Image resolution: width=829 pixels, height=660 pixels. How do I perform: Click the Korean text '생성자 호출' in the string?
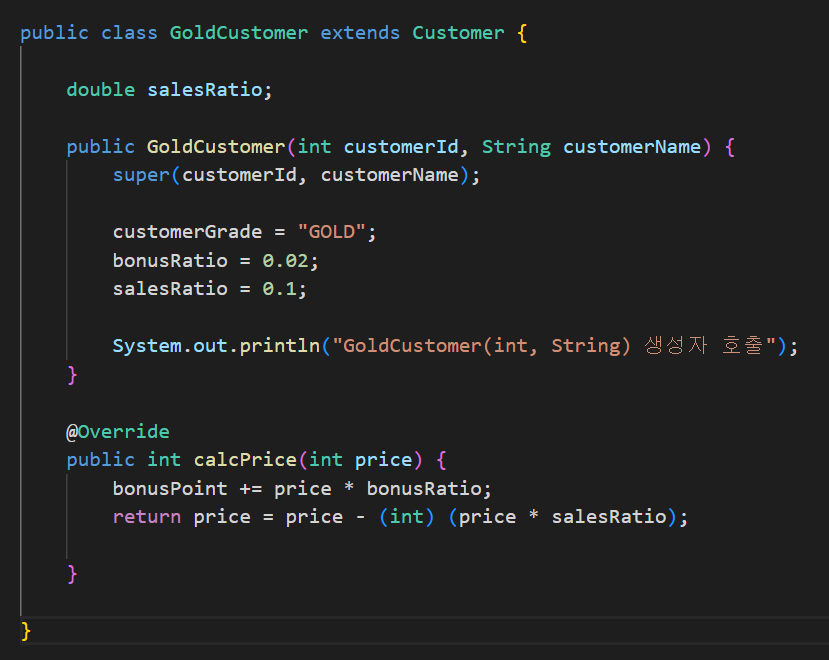click(x=704, y=346)
